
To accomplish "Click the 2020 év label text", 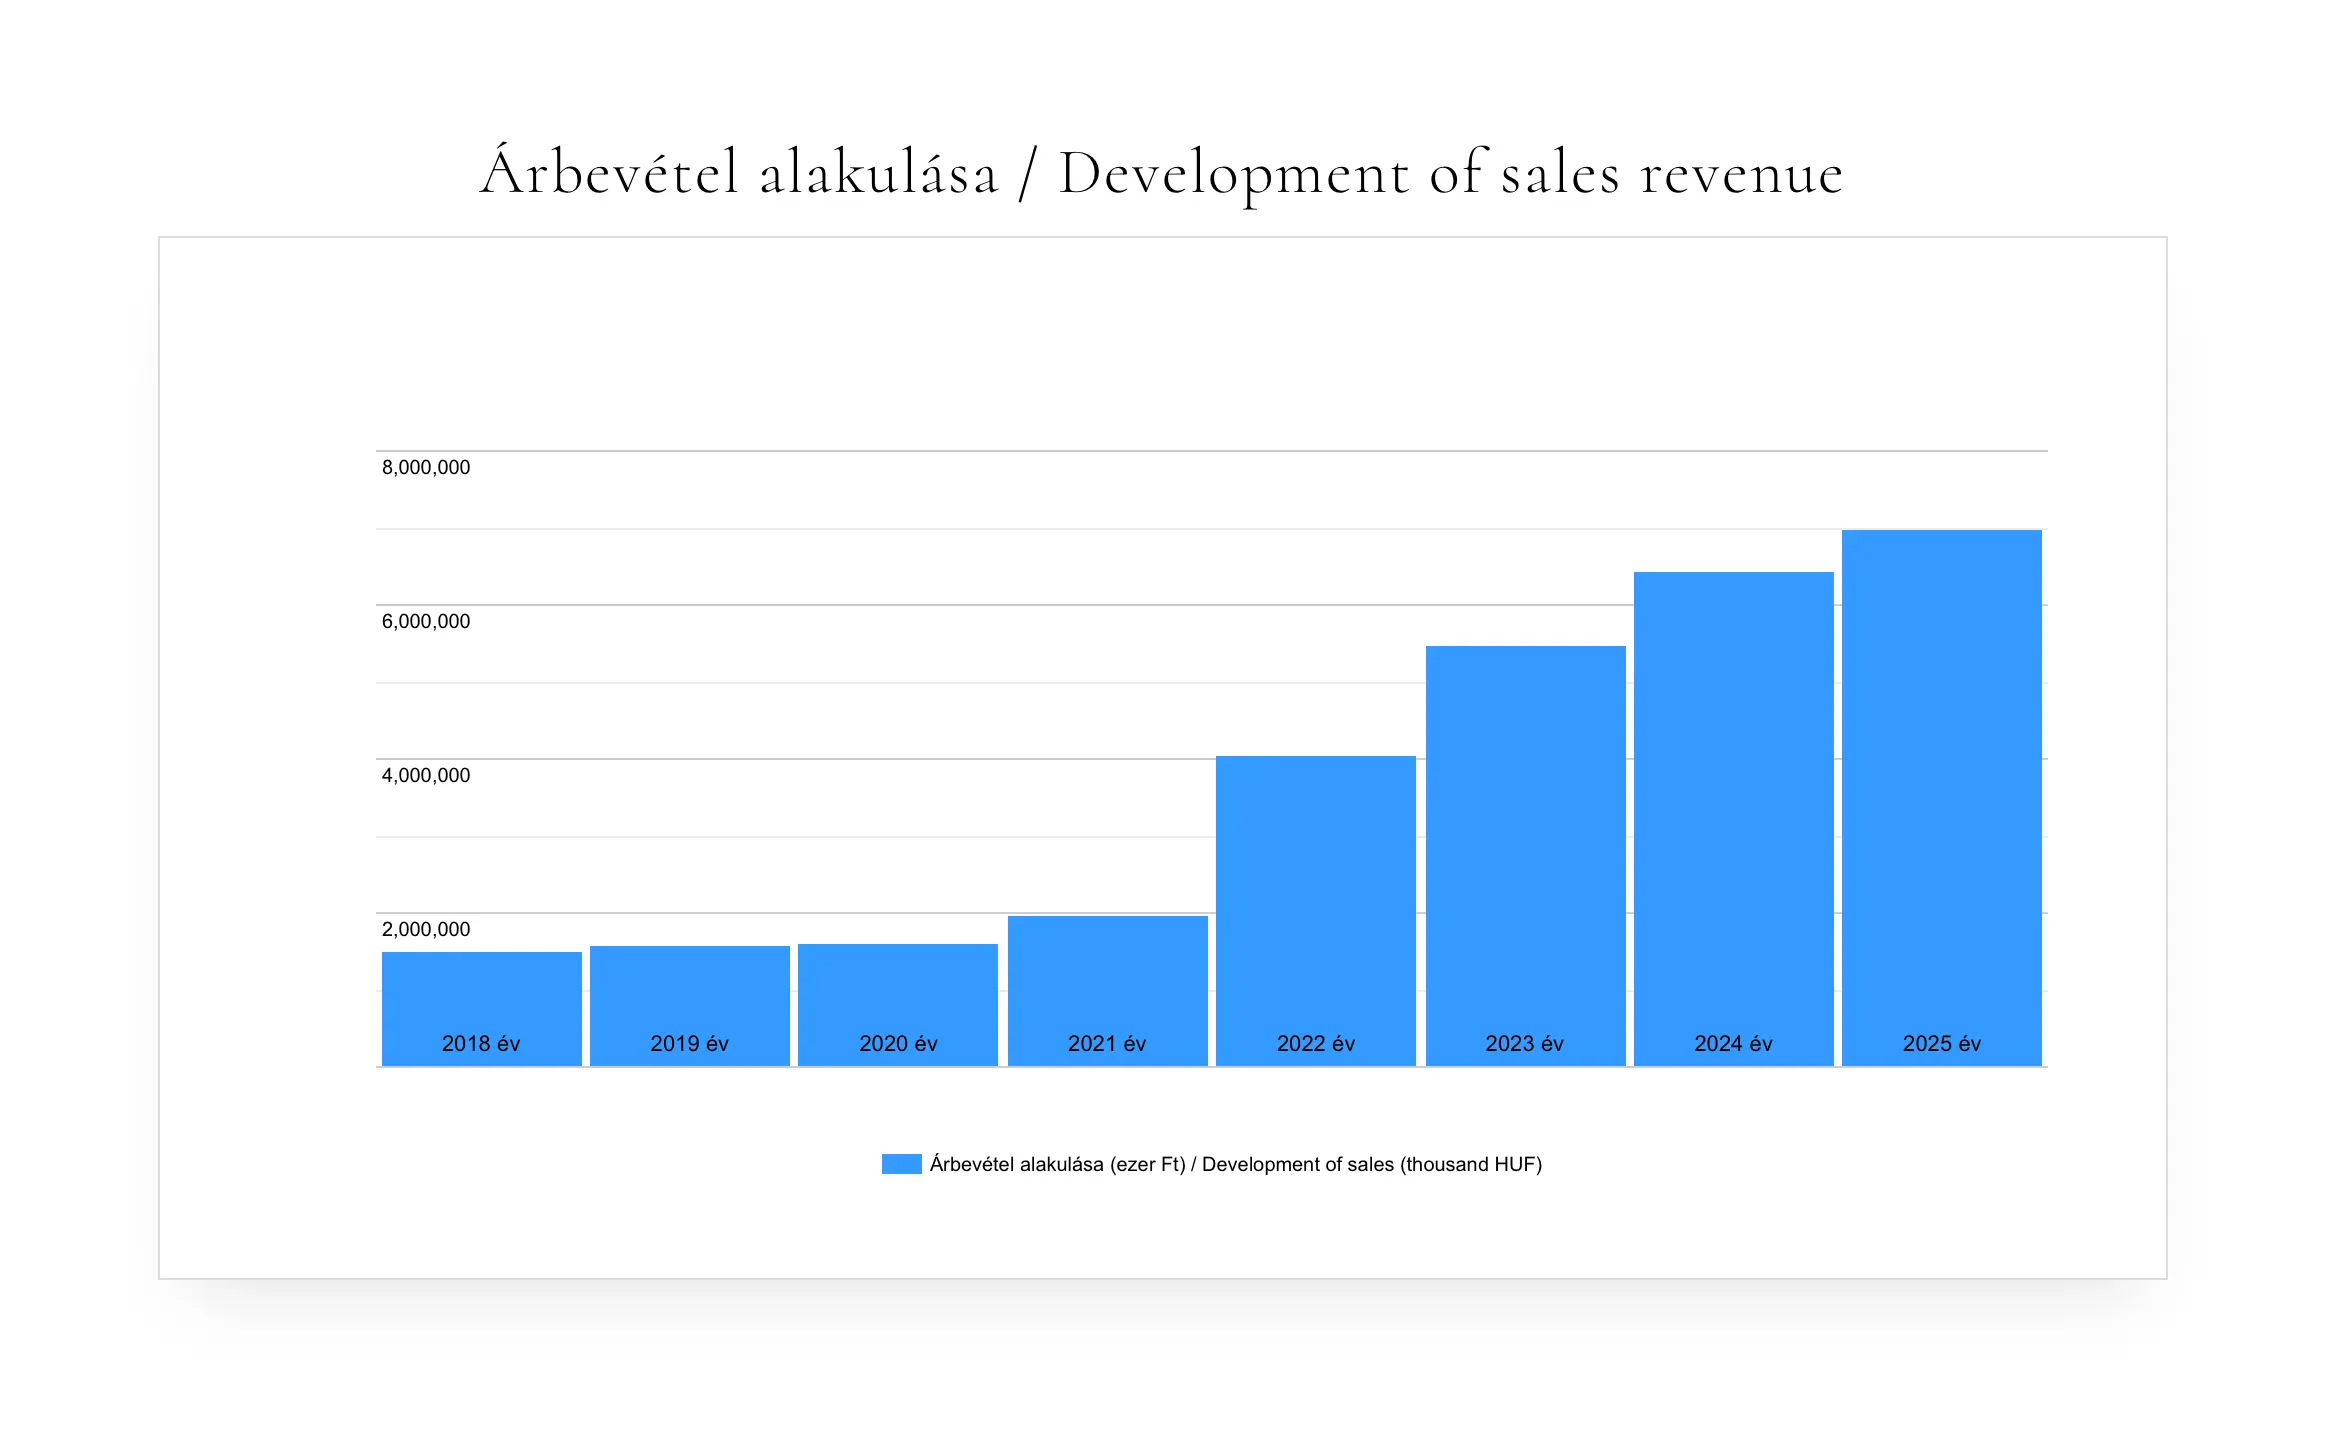I will 898,1043.
